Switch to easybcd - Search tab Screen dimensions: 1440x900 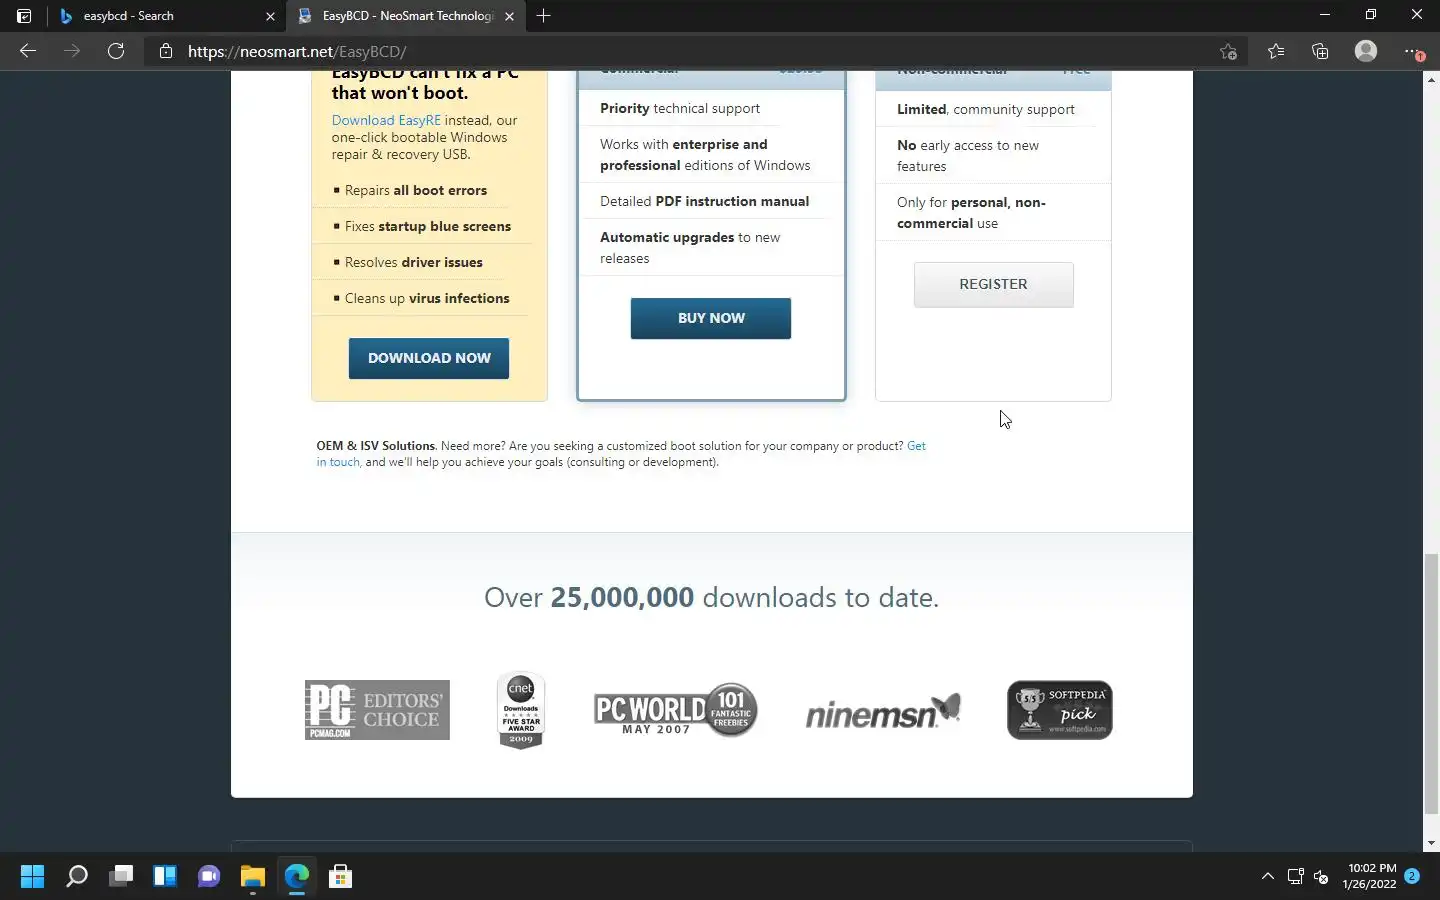[x=166, y=16]
